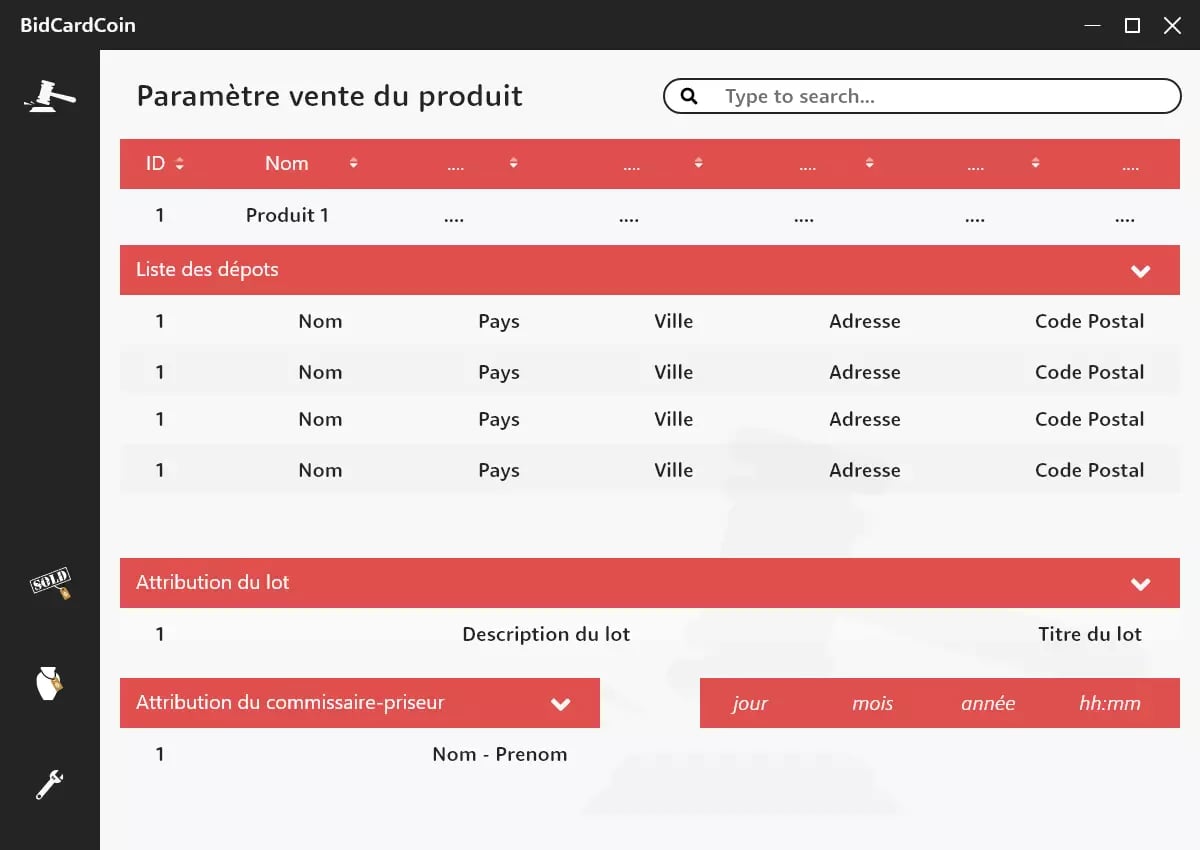Click the Description du lot entry

(546, 634)
